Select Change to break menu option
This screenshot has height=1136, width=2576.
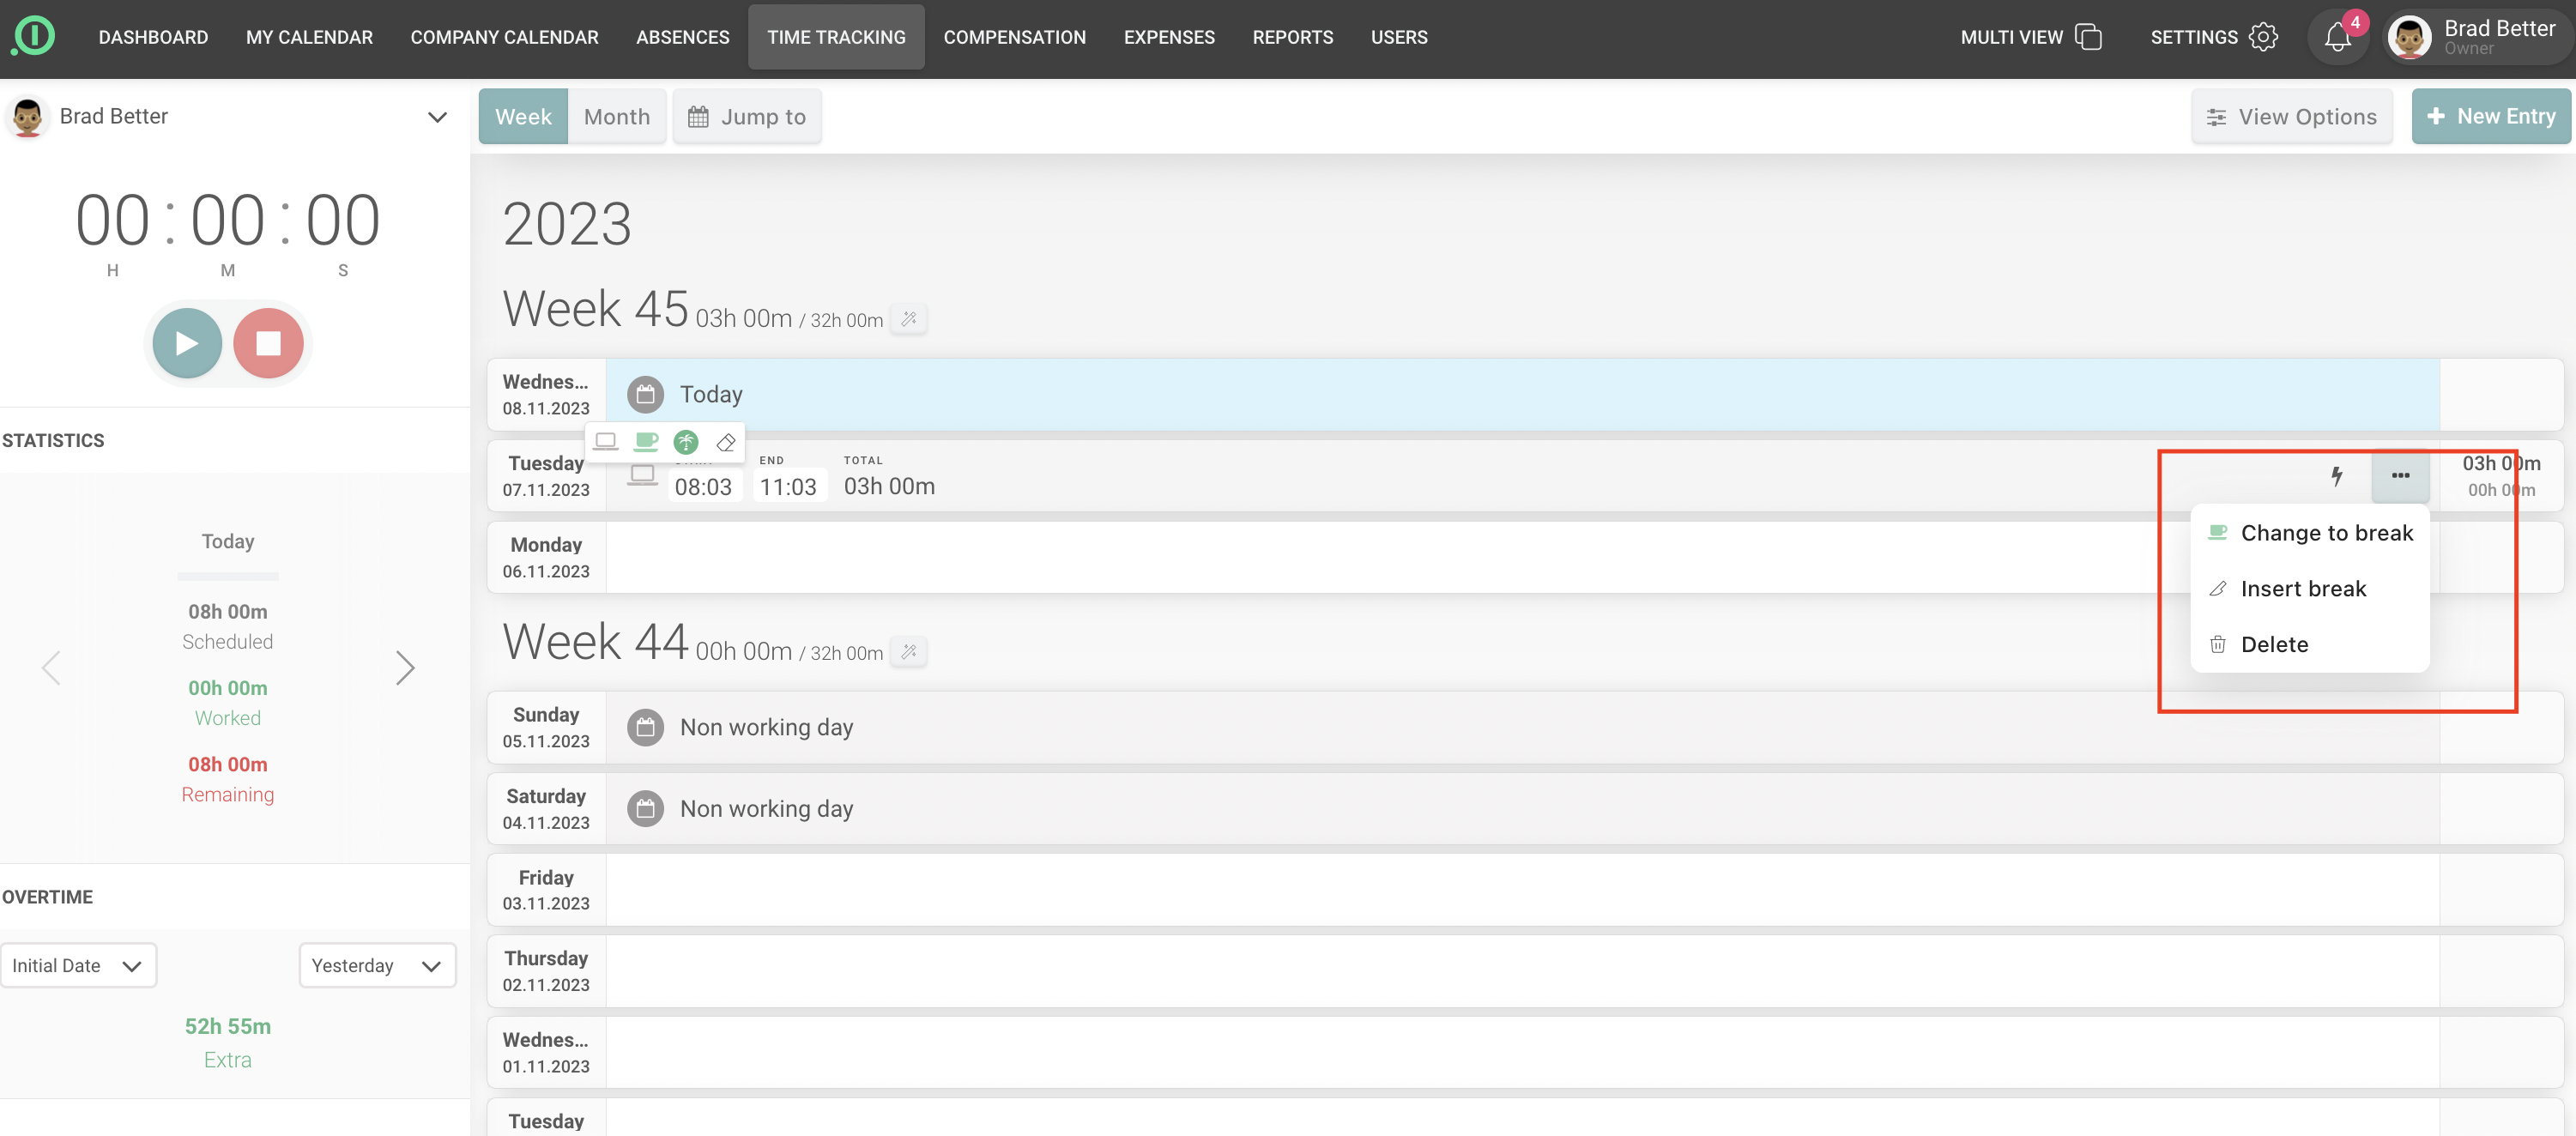(x=2326, y=533)
